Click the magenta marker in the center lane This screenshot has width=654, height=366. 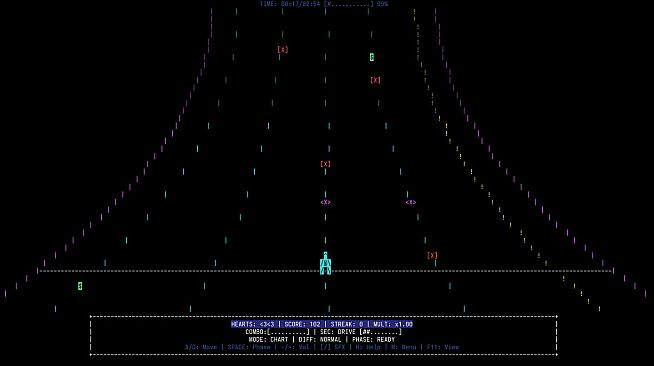click(x=325, y=202)
